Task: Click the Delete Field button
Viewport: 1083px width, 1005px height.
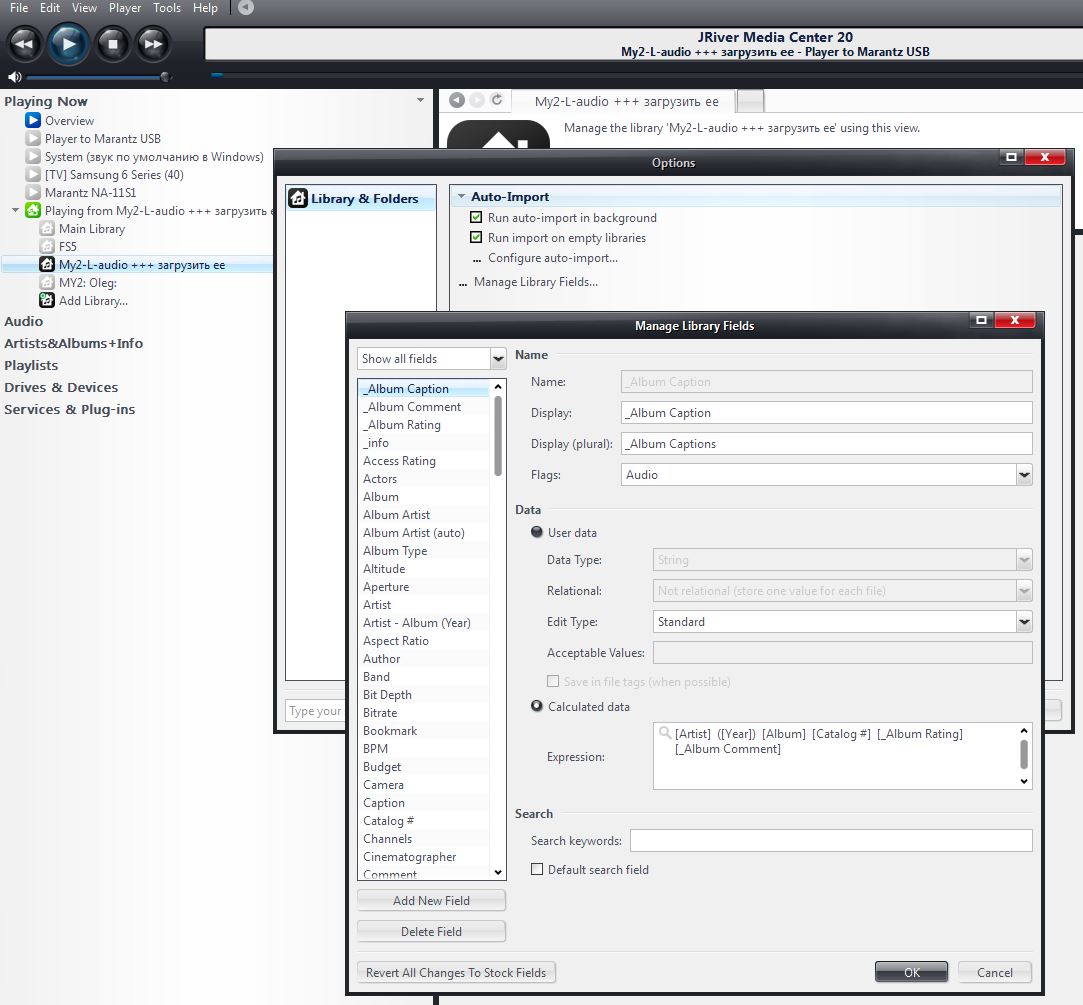Action: pos(431,932)
